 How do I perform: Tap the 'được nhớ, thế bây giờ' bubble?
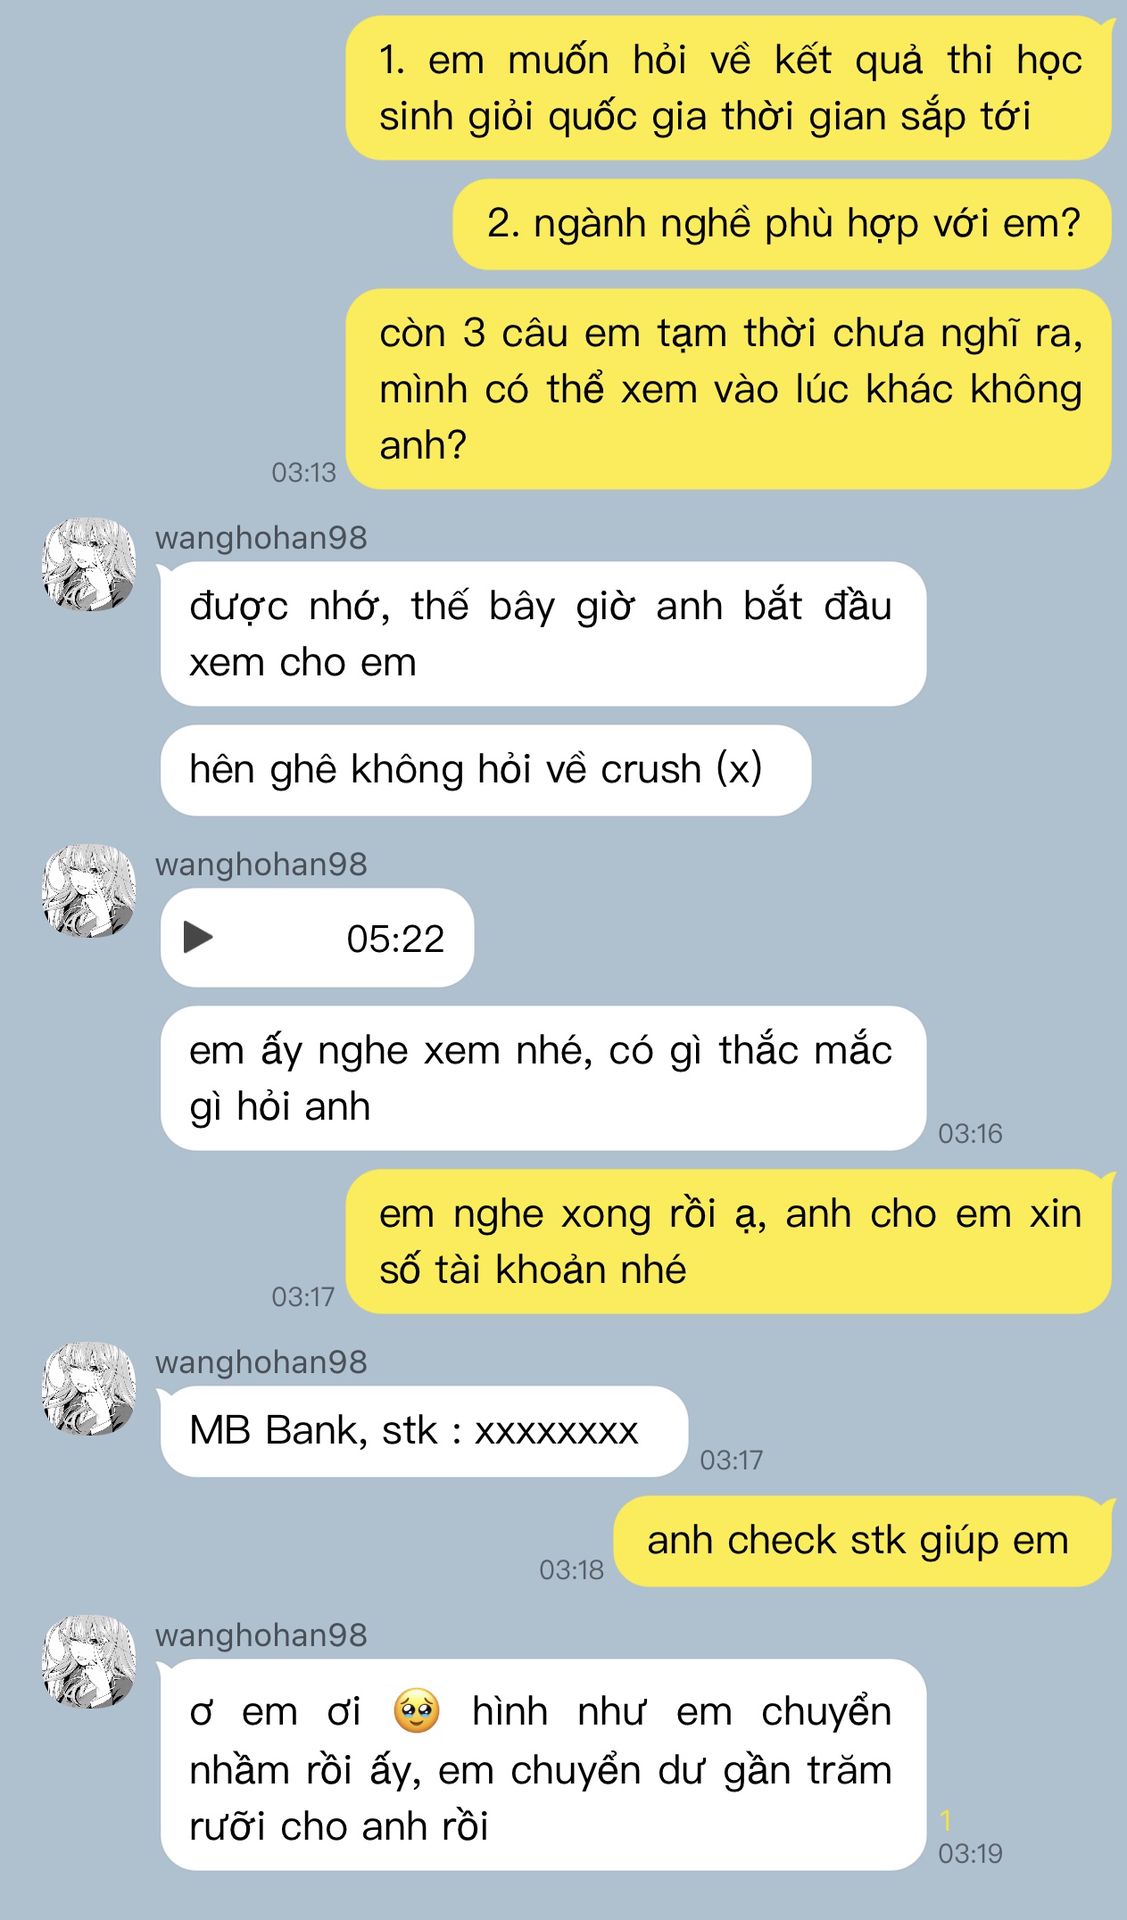(543, 634)
